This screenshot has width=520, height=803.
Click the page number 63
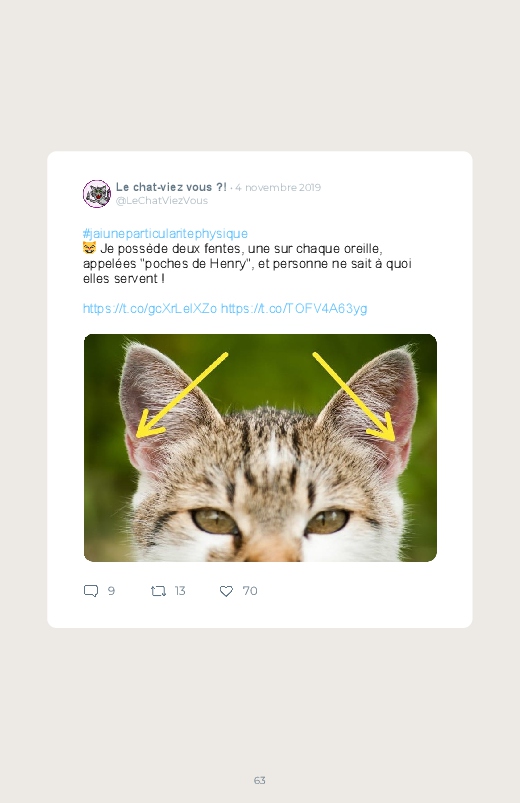click(260, 780)
